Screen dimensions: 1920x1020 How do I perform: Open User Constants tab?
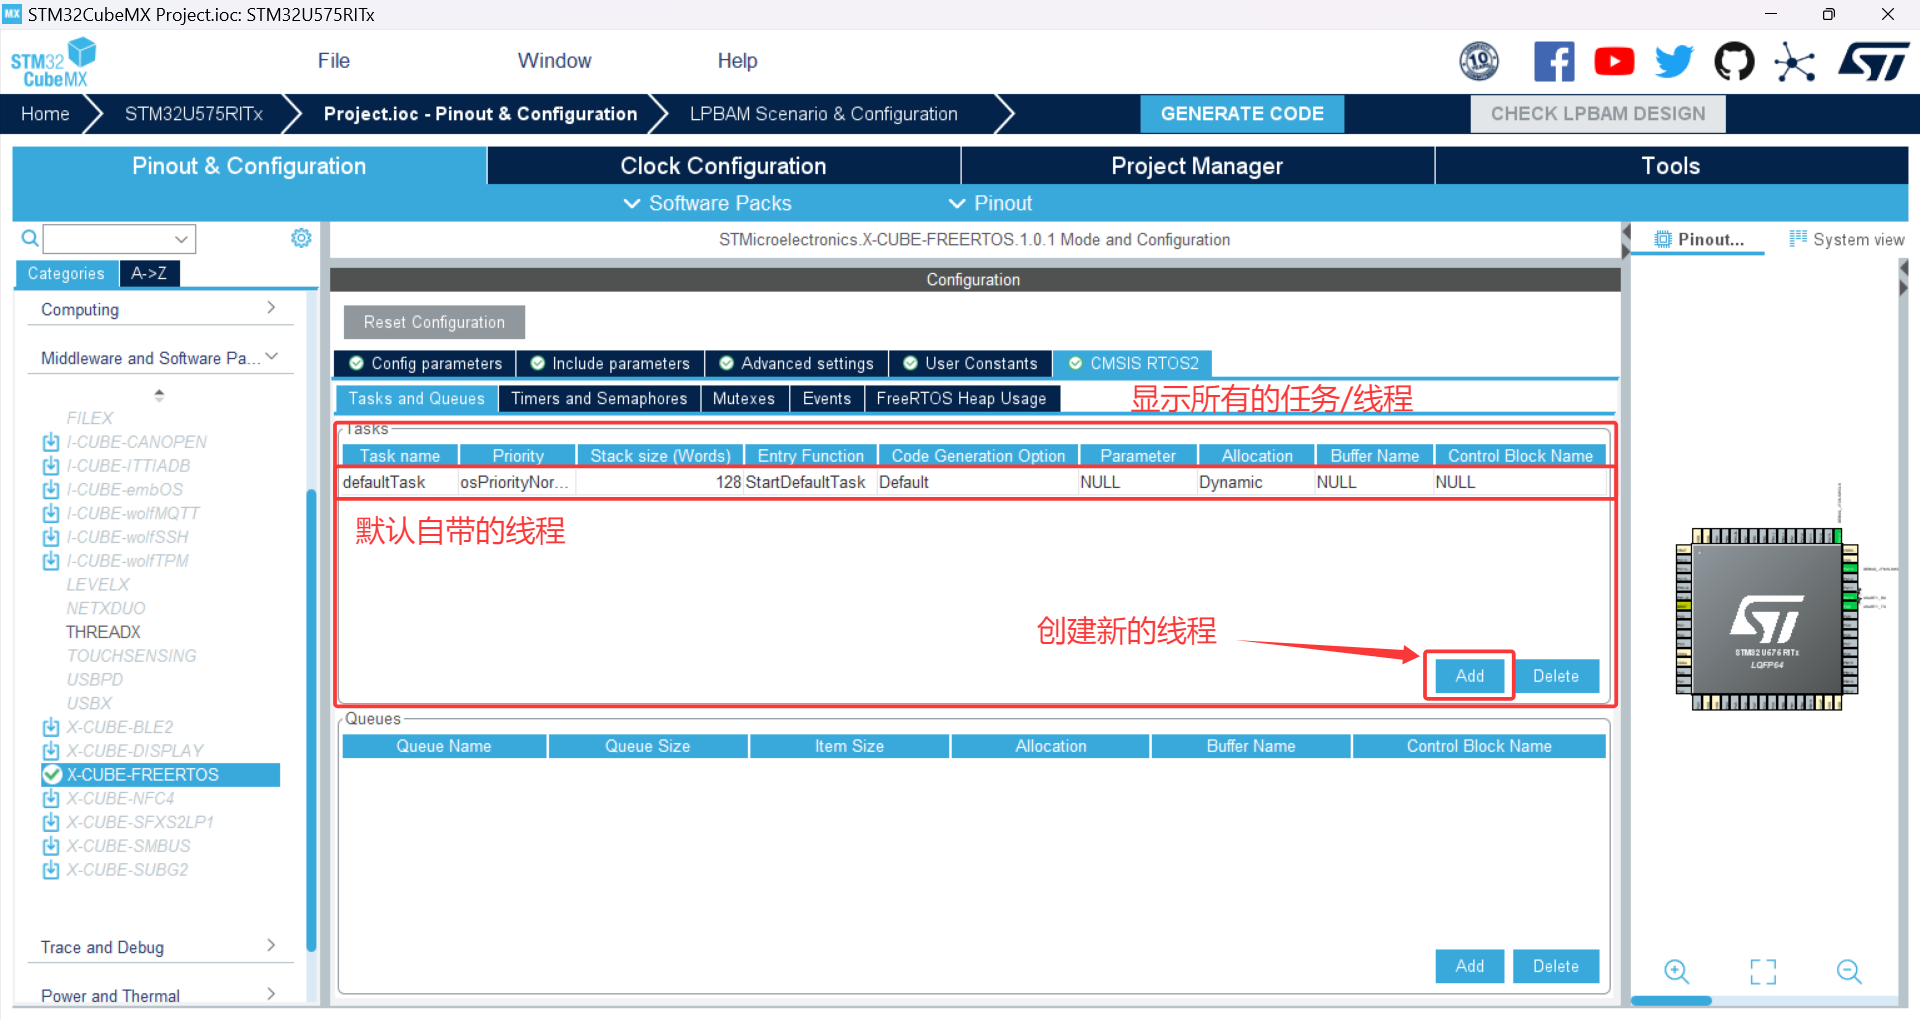click(970, 363)
